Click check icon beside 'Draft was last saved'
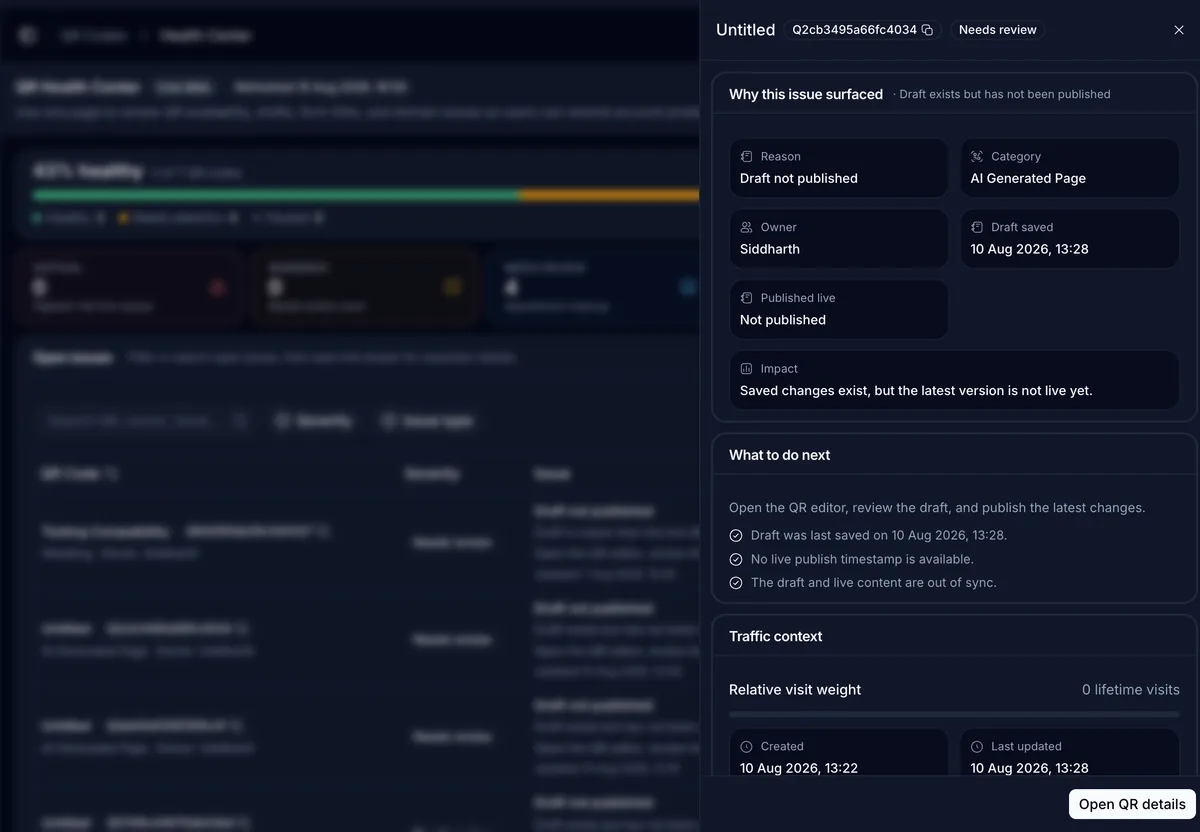Viewport: 1200px width, 832px height. 736,536
